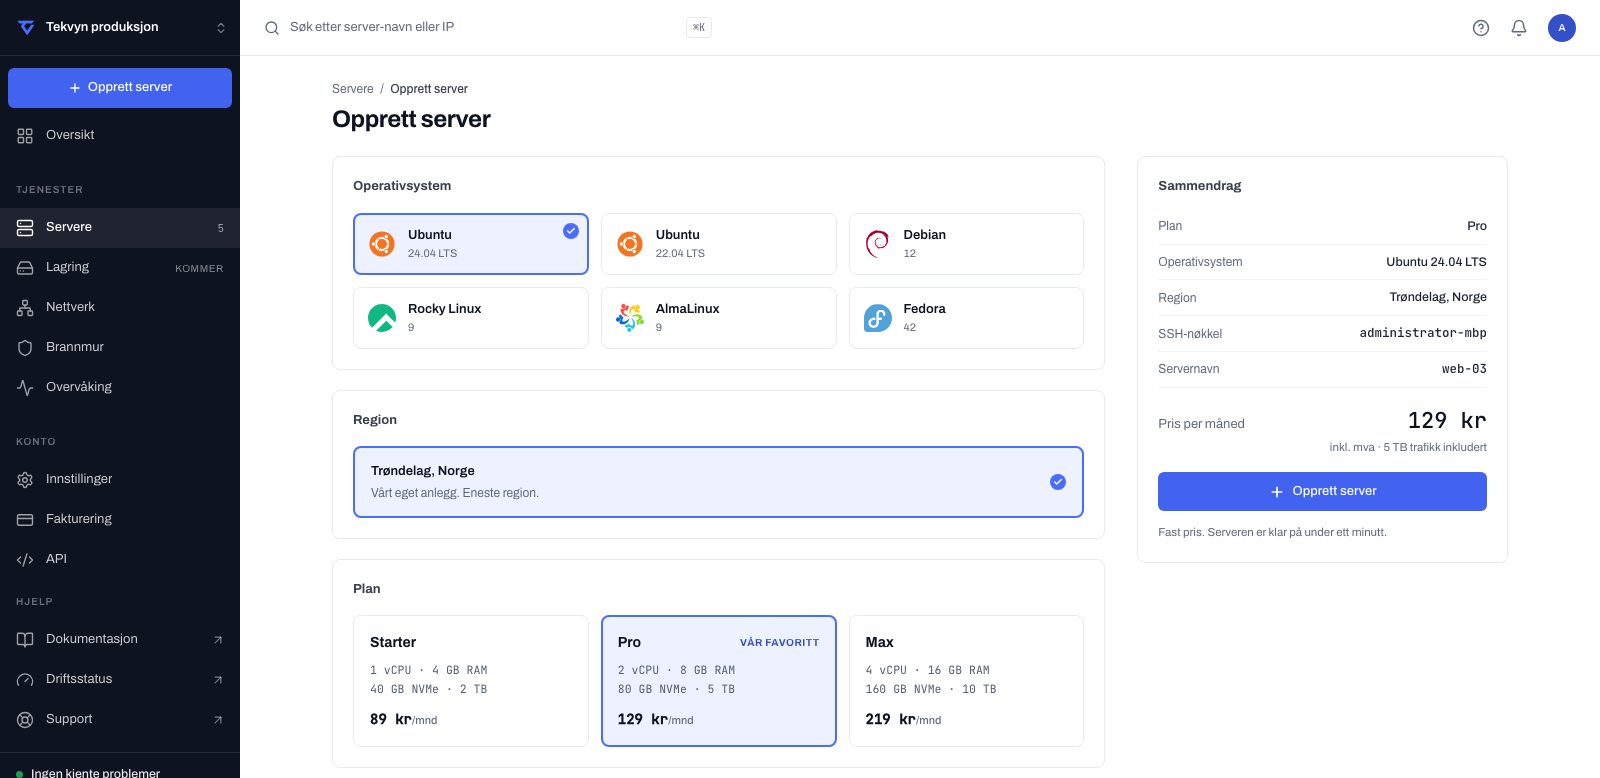
Task: Click the "VÅR FAVORITT" badge
Action: (779, 643)
